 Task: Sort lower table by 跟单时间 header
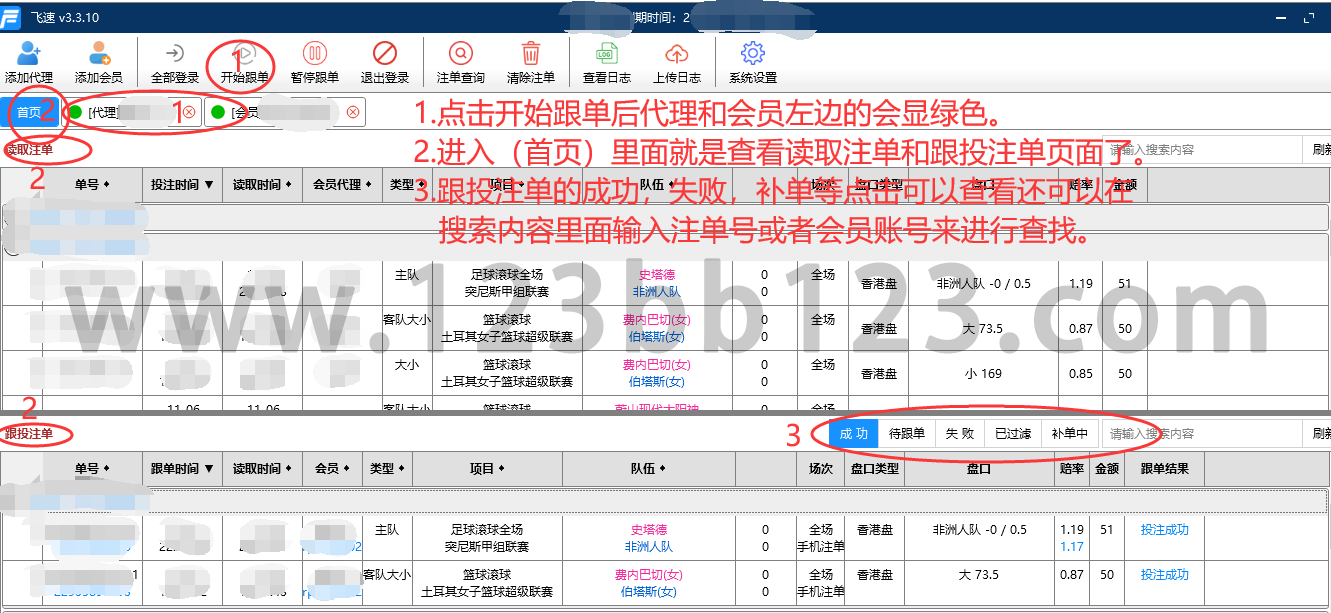tap(181, 468)
